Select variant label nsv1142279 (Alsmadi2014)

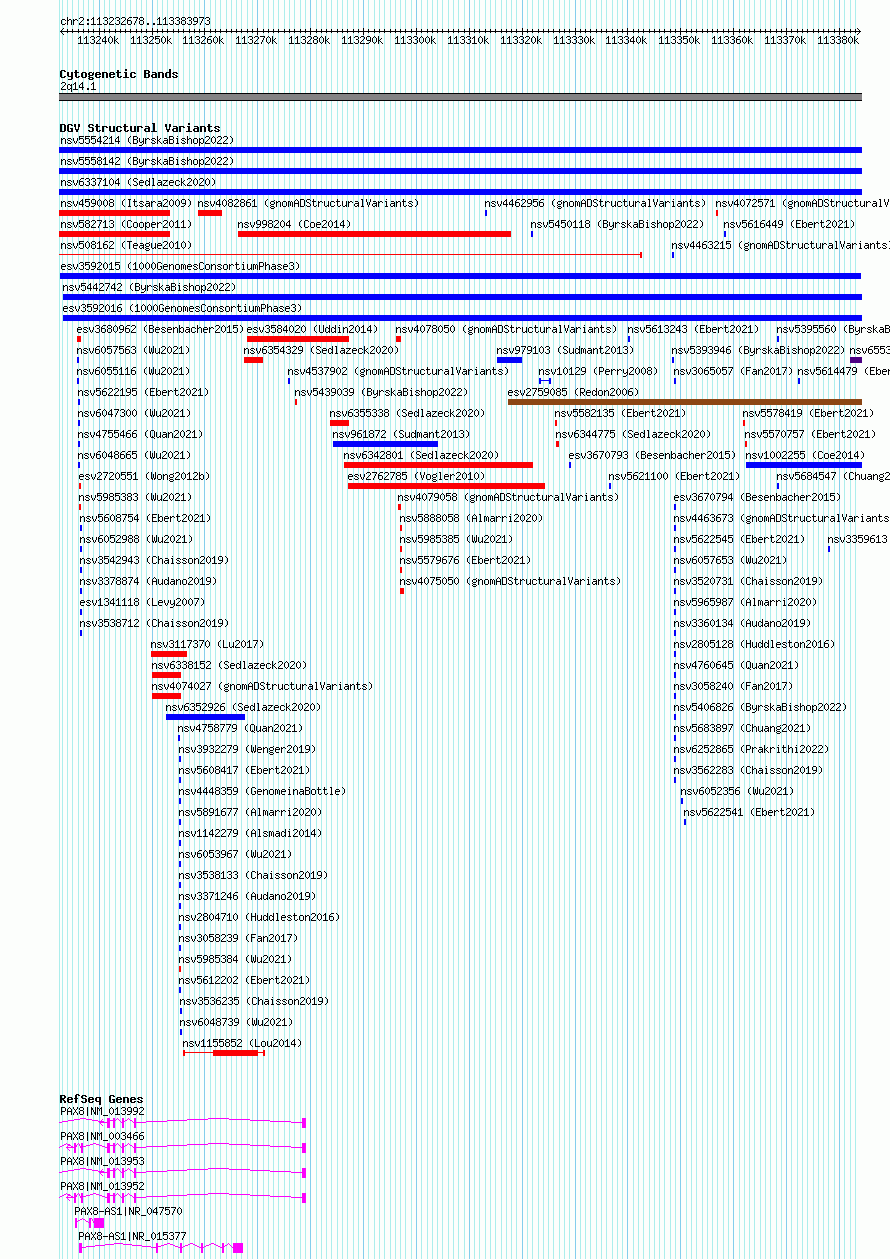pyautogui.click(x=250, y=833)
